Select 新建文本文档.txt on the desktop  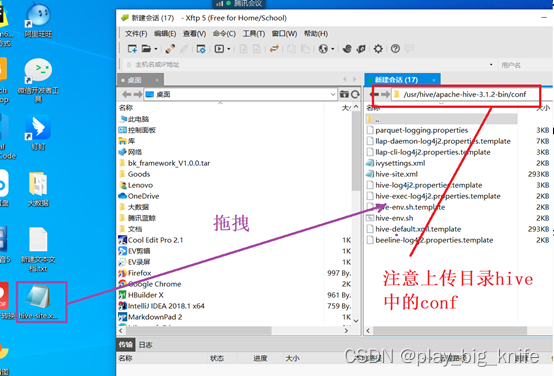click(38, 249)
